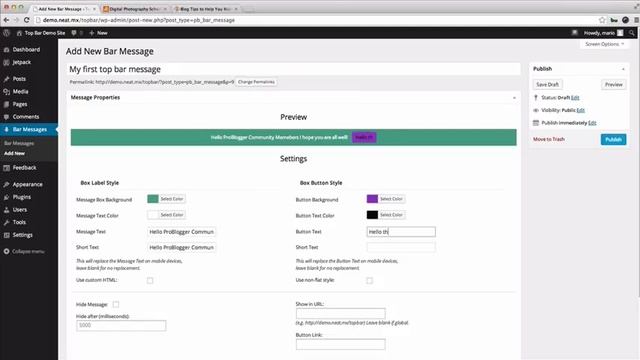The width and height of the screenshot is (640, 360).
Task: Click the WordPress logo in admin bar
Action: pos(6,33)
